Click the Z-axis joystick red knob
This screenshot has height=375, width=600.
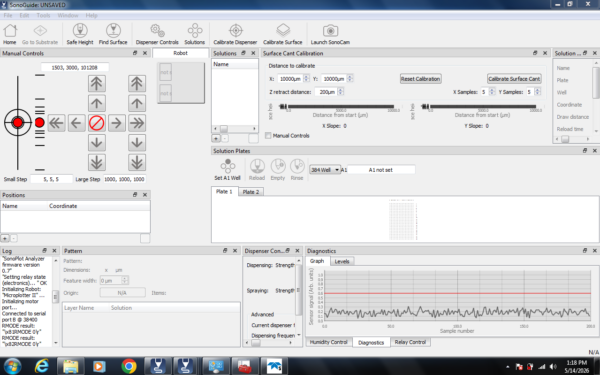(39, 122)
